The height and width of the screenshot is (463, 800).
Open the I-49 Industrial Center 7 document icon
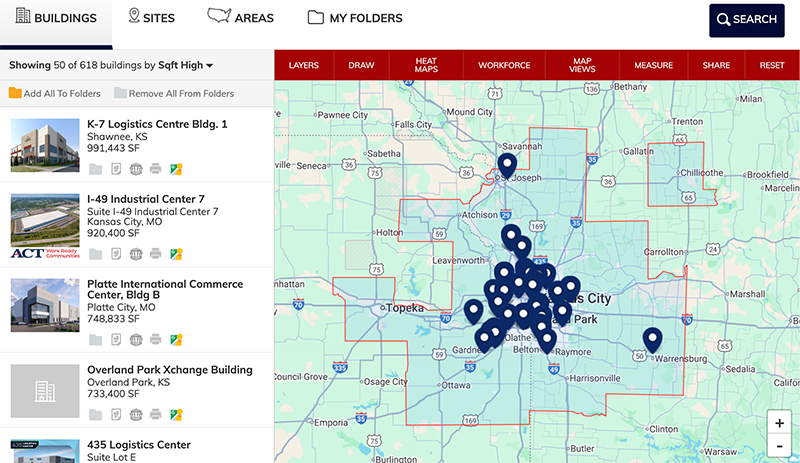coord(116,254)
